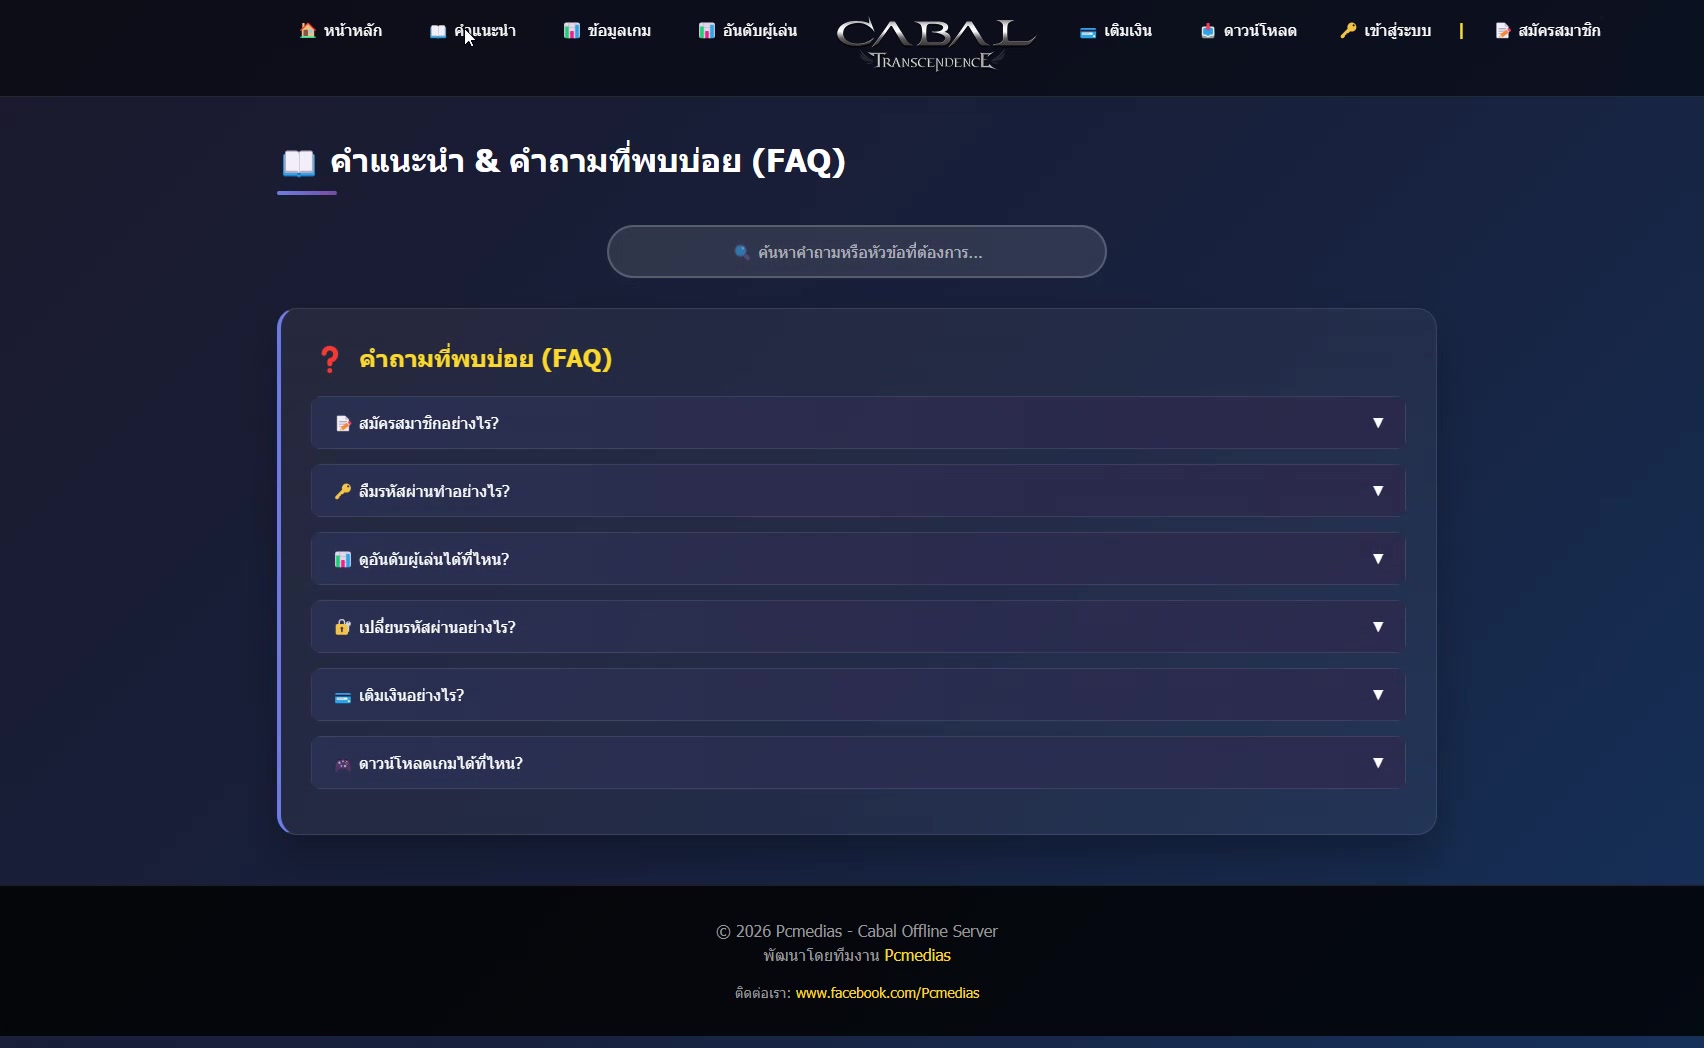This screenshot has width=1704, height=1048.
Task: Focus the ค้นหาคำถาม search input field
Action: (857, 252)
